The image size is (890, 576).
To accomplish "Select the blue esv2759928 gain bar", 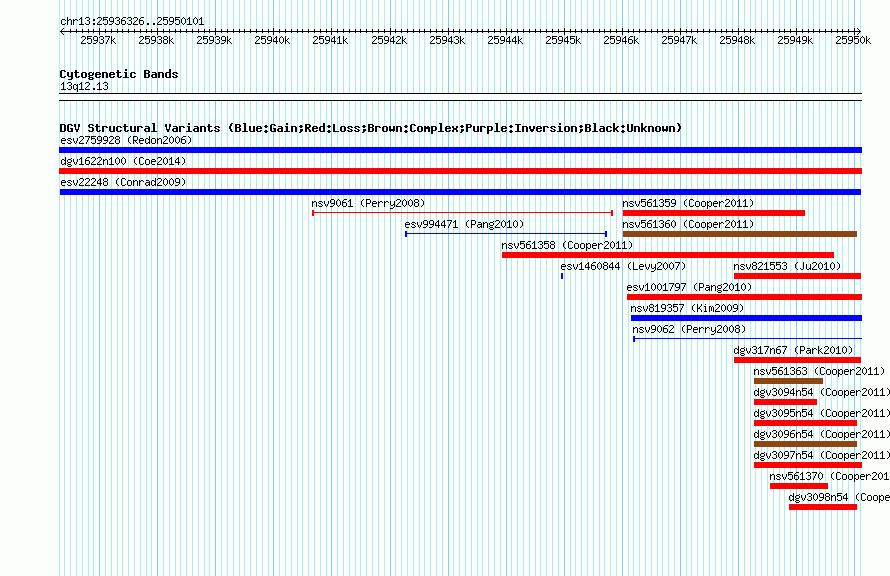I will click(x=460, y=150).
